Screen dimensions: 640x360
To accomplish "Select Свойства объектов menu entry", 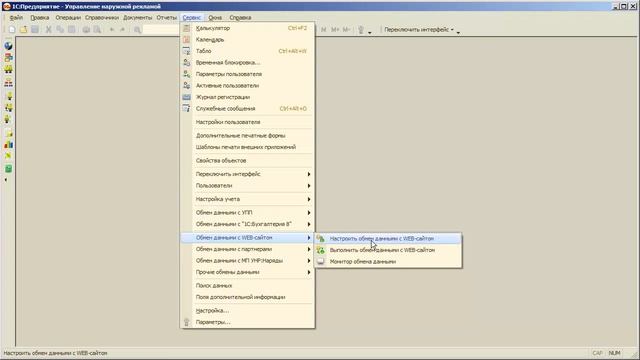I will pyautogui.click(x=247, y=160).
